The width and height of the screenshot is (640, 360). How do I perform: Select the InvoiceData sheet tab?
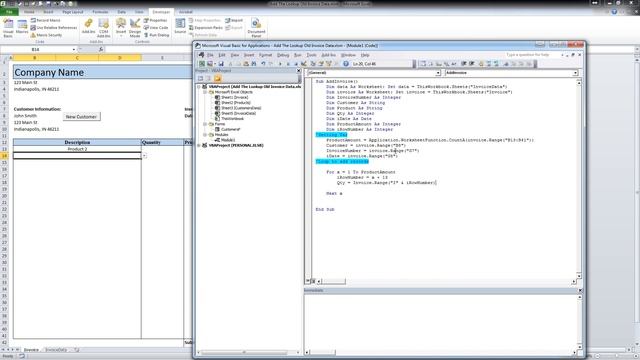click(x=56, y=350)
